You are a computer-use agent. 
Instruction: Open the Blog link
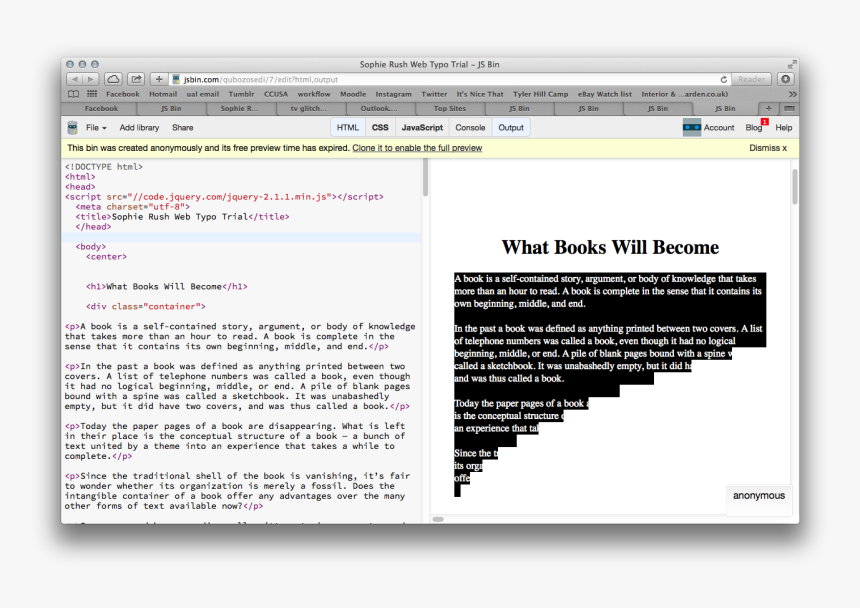coord(754,128)
